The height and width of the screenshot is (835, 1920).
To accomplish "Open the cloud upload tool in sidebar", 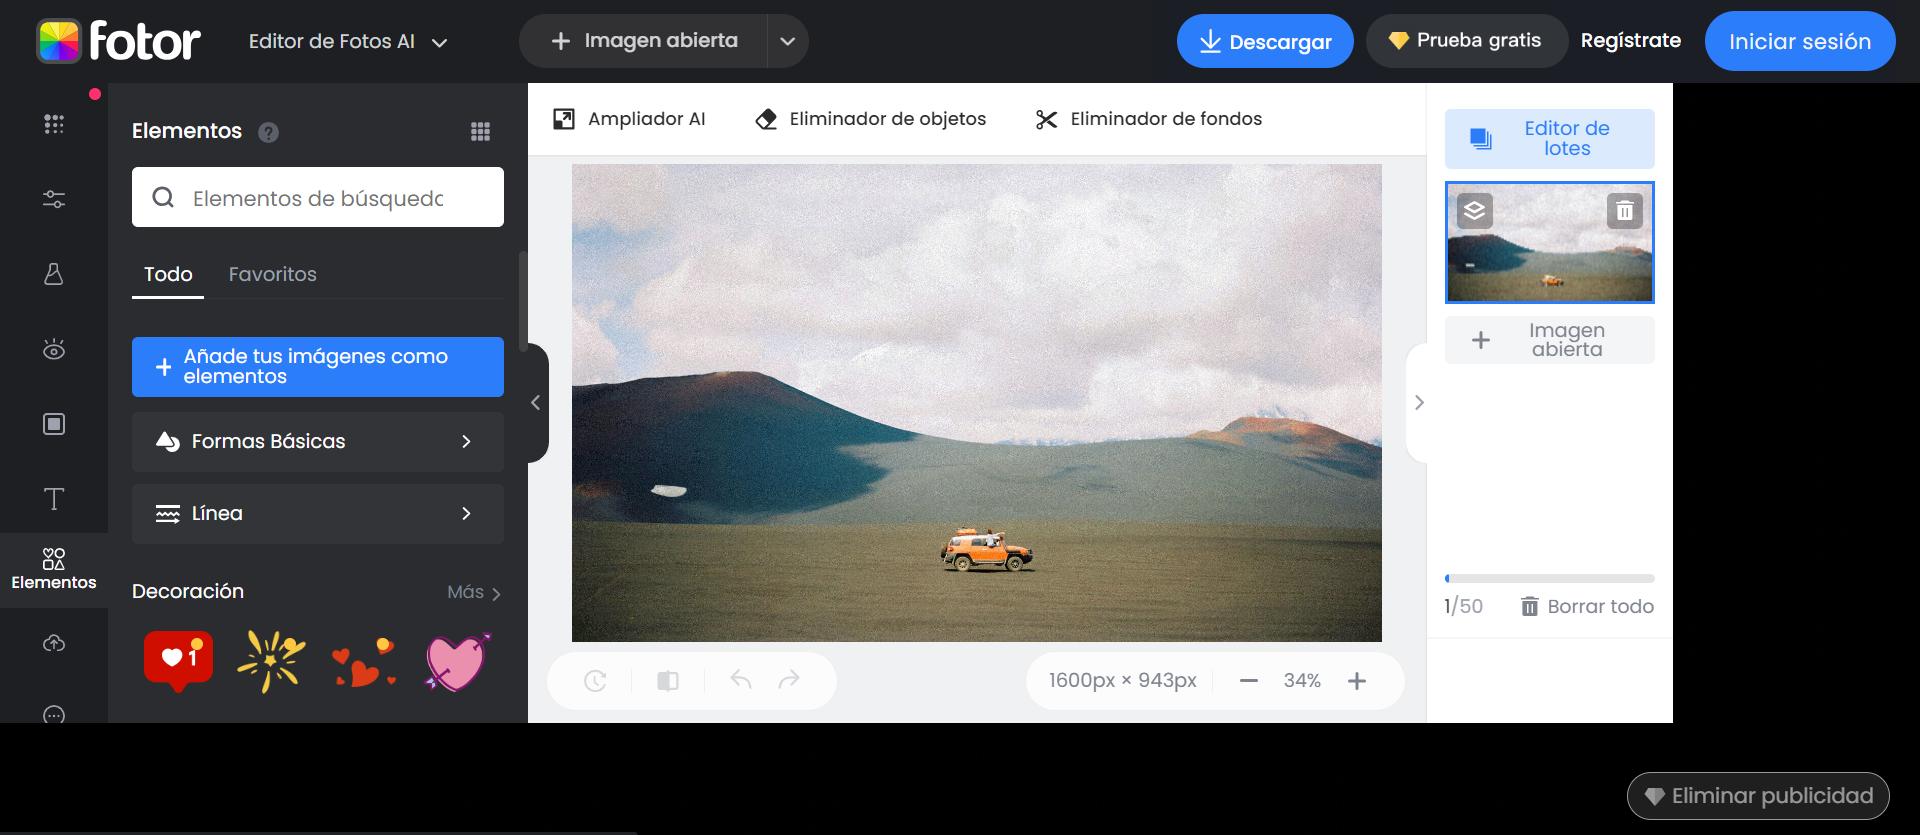I will pyautogui.click(x=54, y=643).
